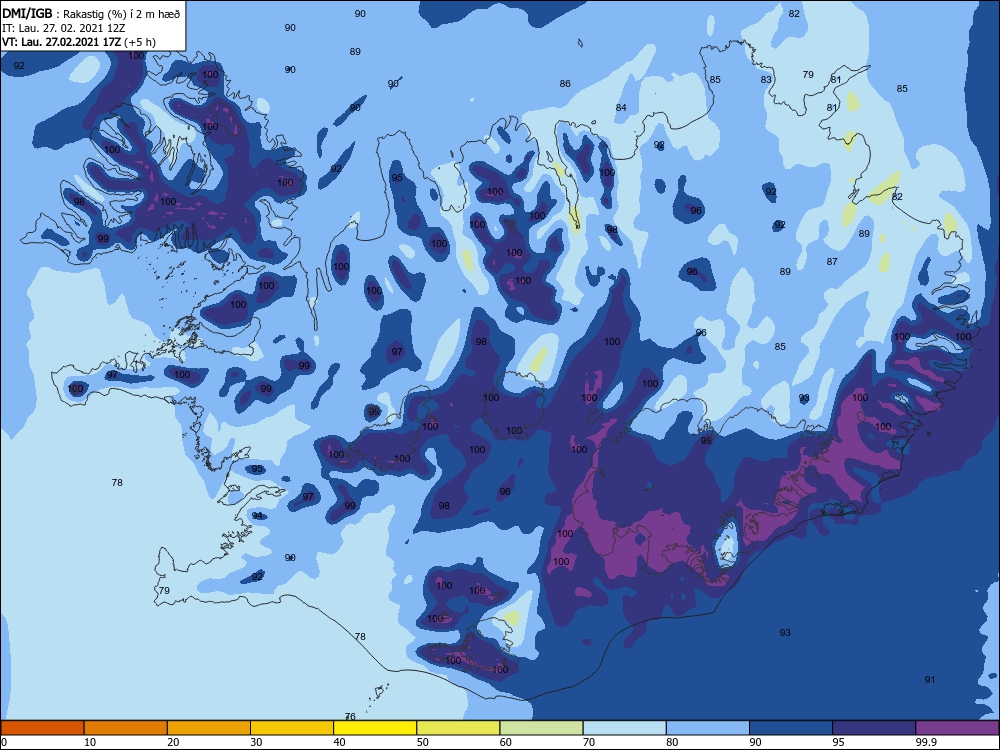
Task: Click the legend scale label '0'
Action: [x=4, y=742]
